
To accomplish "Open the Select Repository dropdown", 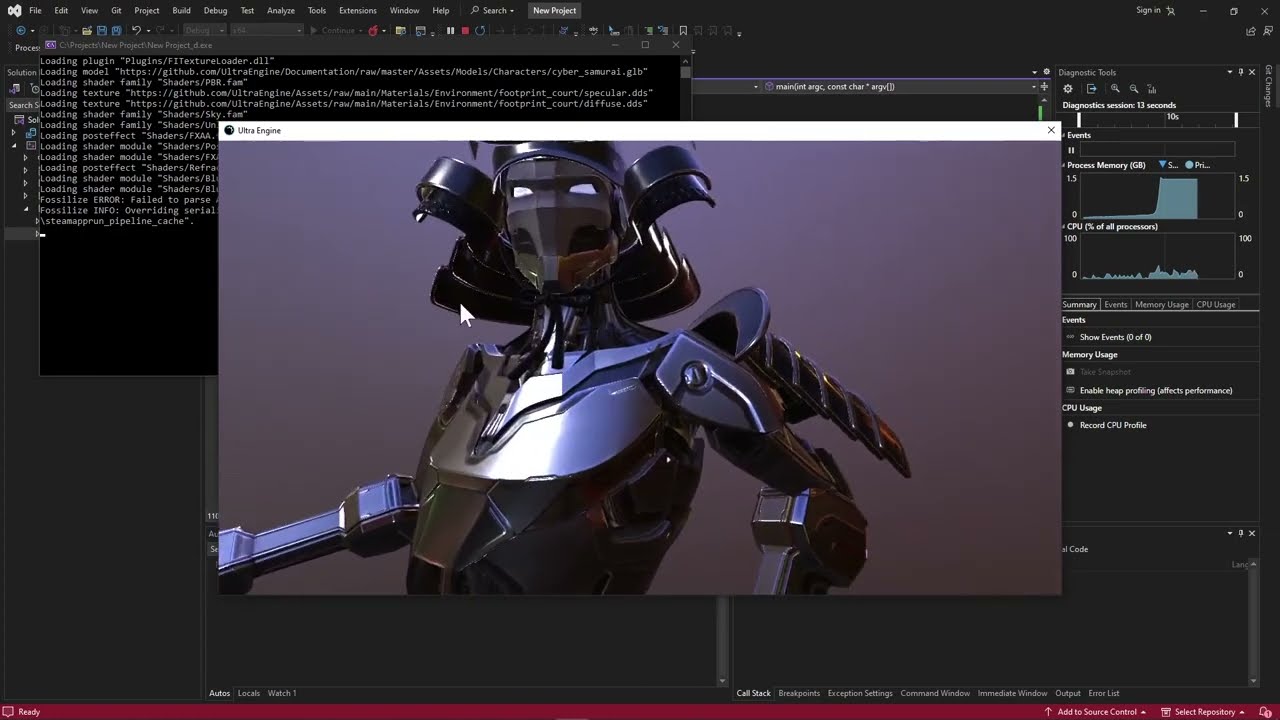I will coord(1203,712).
